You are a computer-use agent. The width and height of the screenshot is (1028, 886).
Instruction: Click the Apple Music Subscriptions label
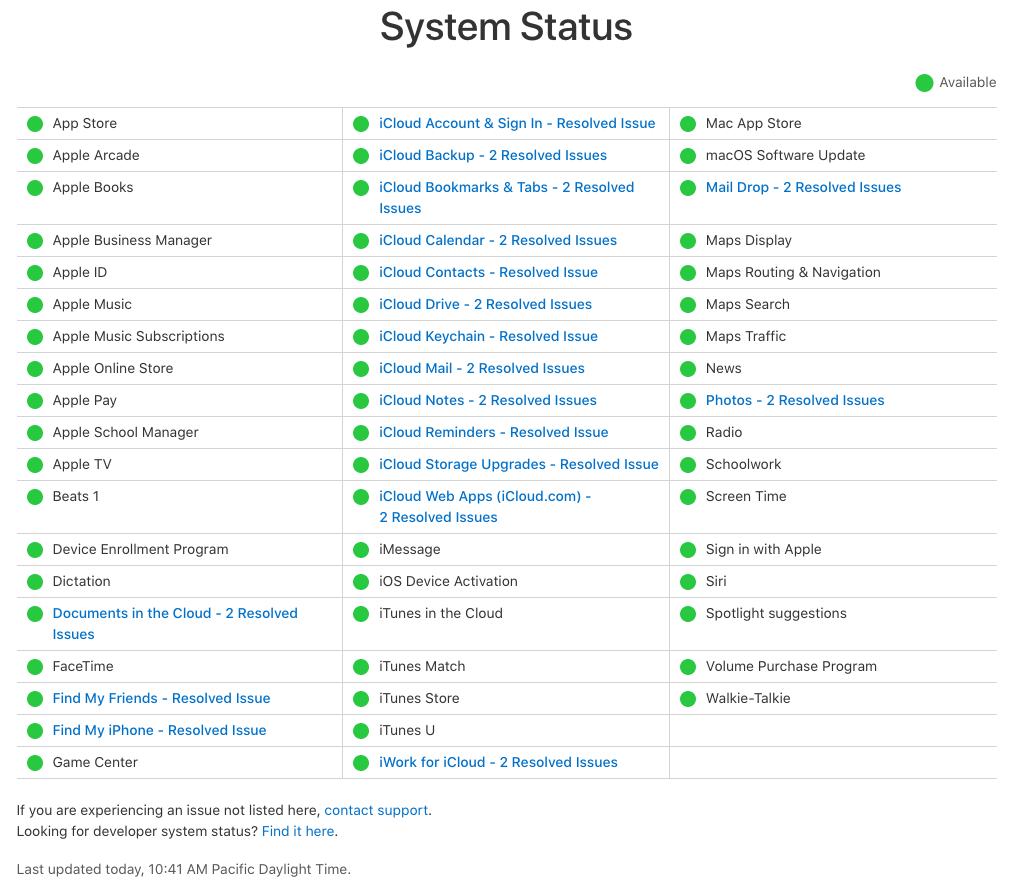click(x=138, y=336)
